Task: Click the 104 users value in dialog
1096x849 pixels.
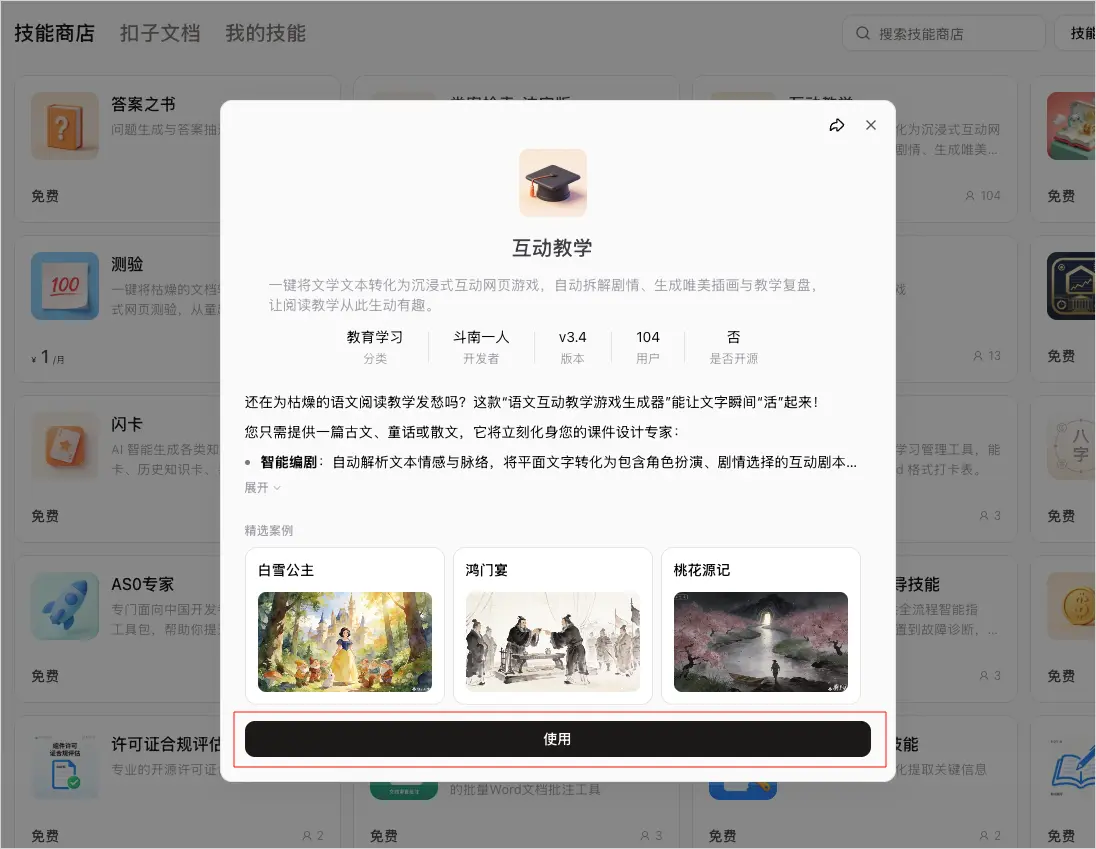Action: click(x=648, y=337)
